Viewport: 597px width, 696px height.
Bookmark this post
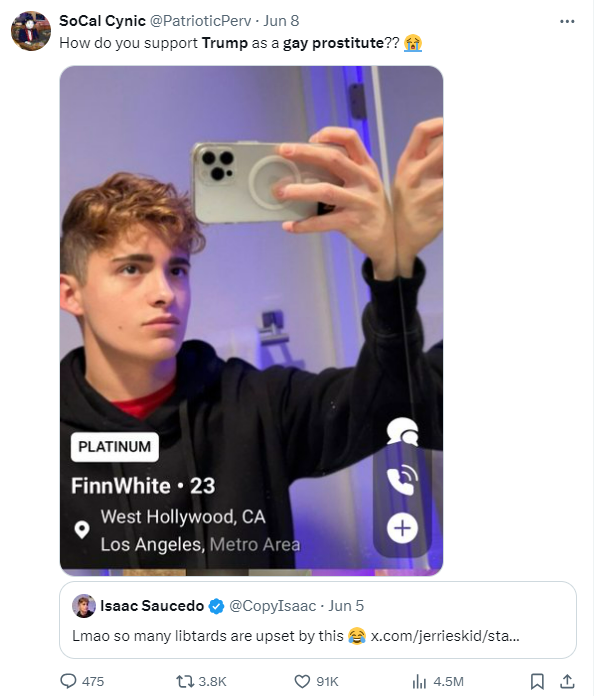click(537, 681)
